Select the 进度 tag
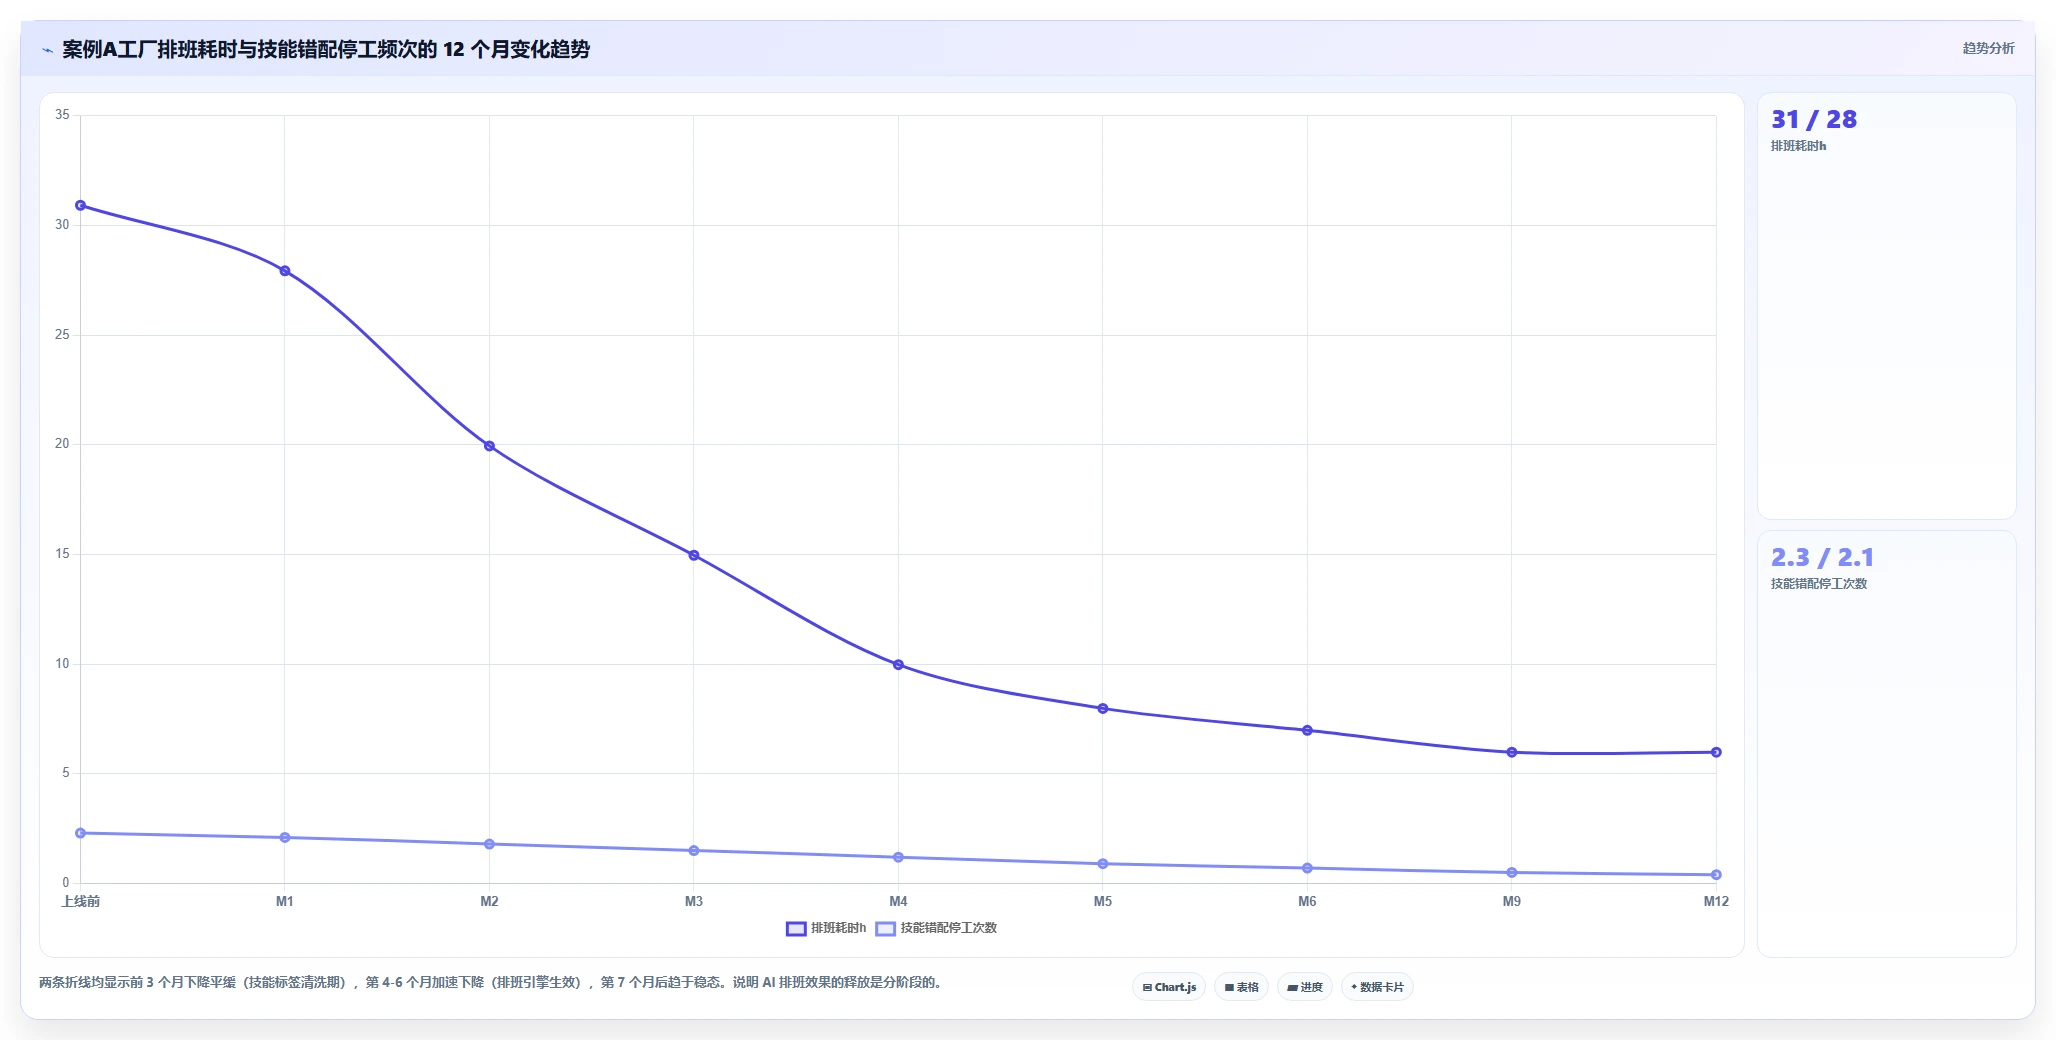The height and width of the screenshot is (1040, 2056). pos(1304,987)
